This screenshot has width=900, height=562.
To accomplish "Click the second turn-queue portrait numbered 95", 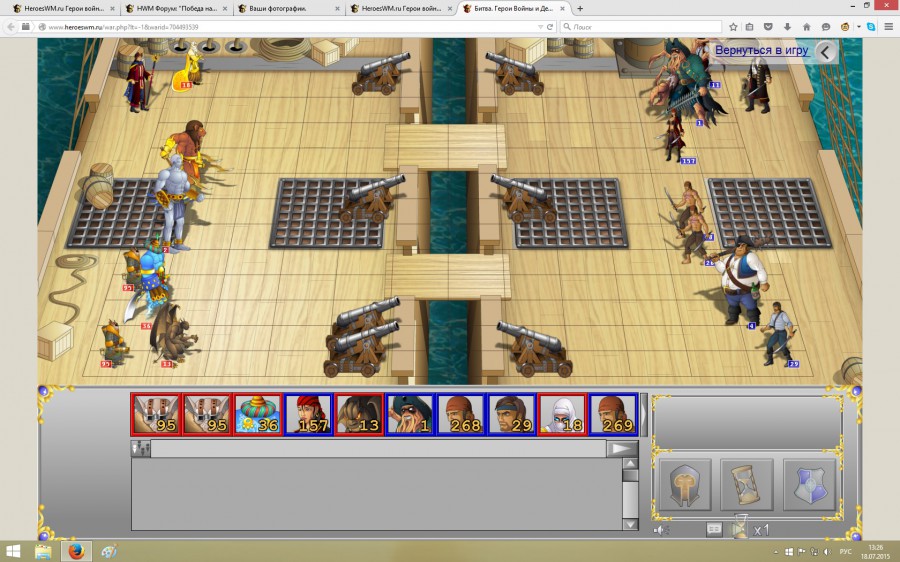I will click(x=207, y=414).
